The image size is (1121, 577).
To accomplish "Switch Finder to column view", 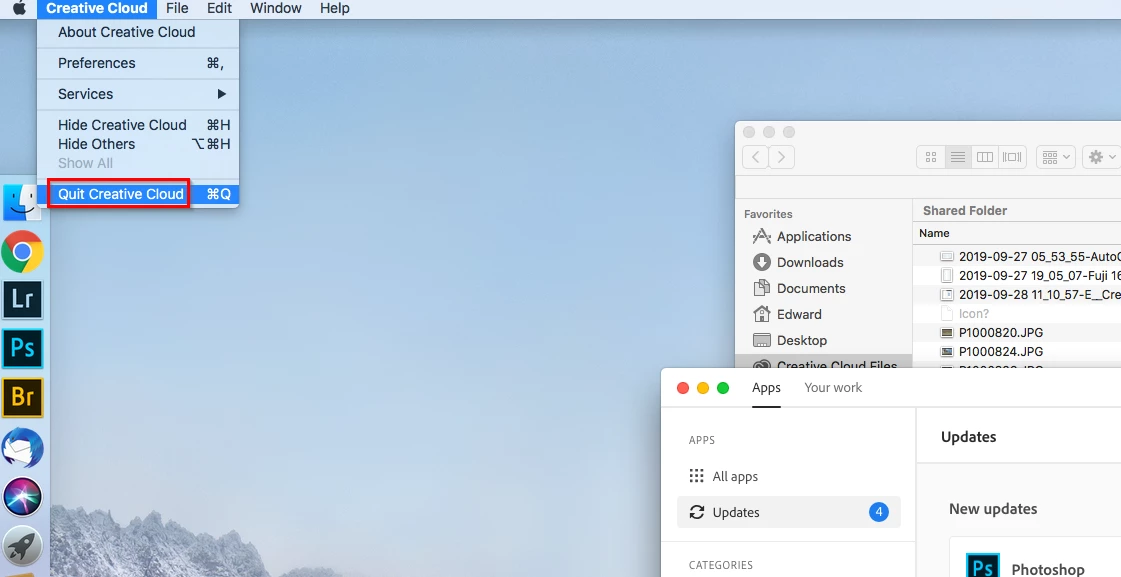I will [985, 157].
